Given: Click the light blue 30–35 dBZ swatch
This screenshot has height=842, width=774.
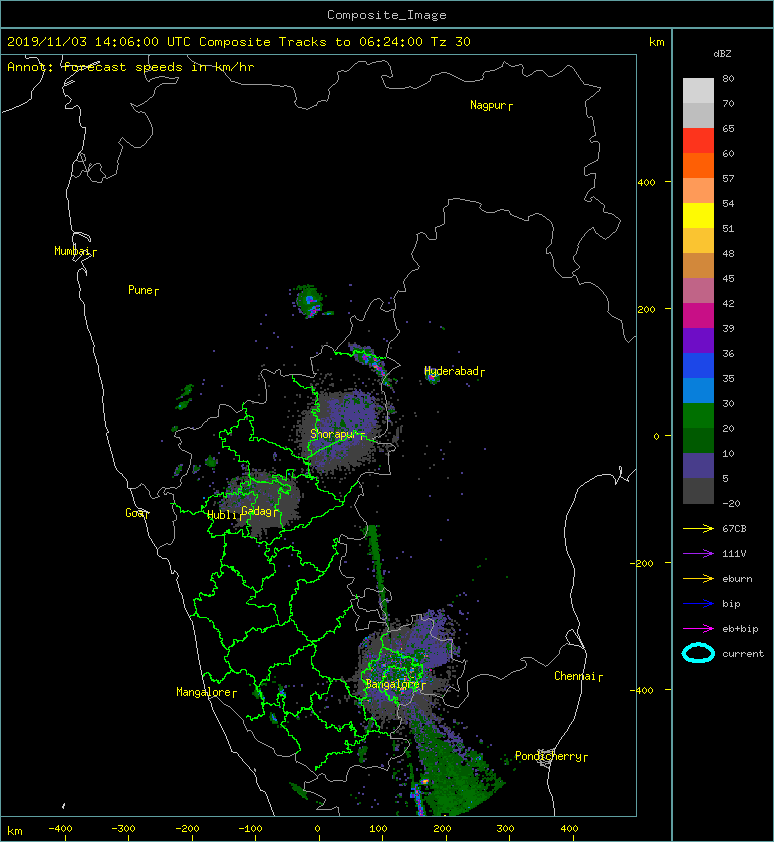Looking at the screenshot, I should [x=698, y=391].
